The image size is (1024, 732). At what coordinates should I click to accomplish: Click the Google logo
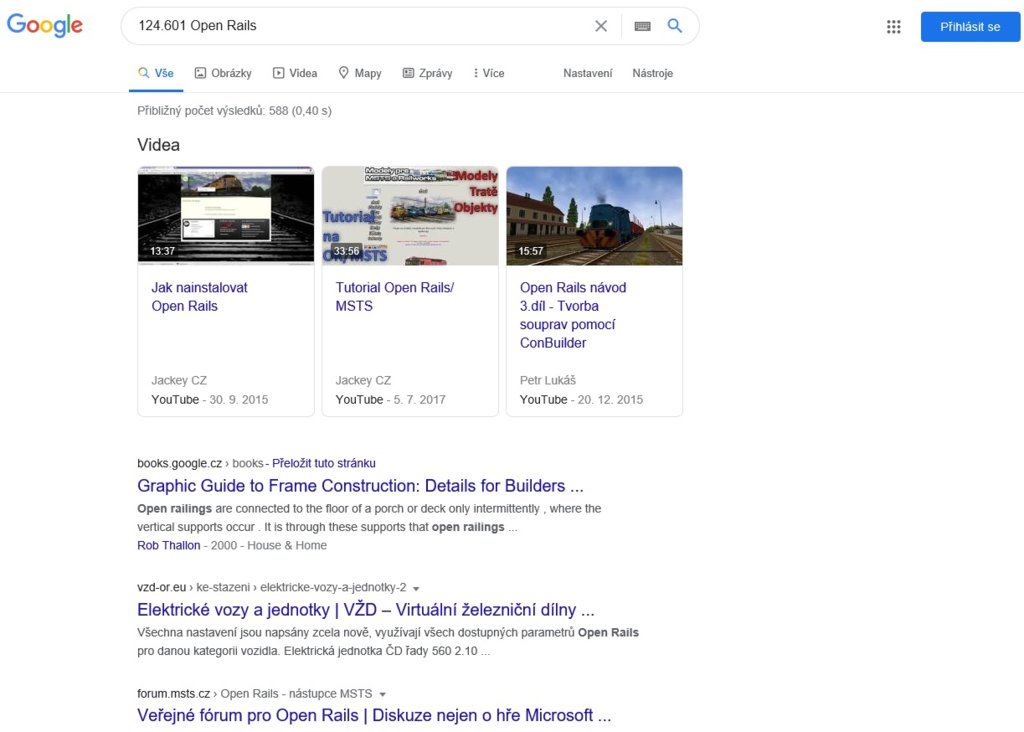44,25
